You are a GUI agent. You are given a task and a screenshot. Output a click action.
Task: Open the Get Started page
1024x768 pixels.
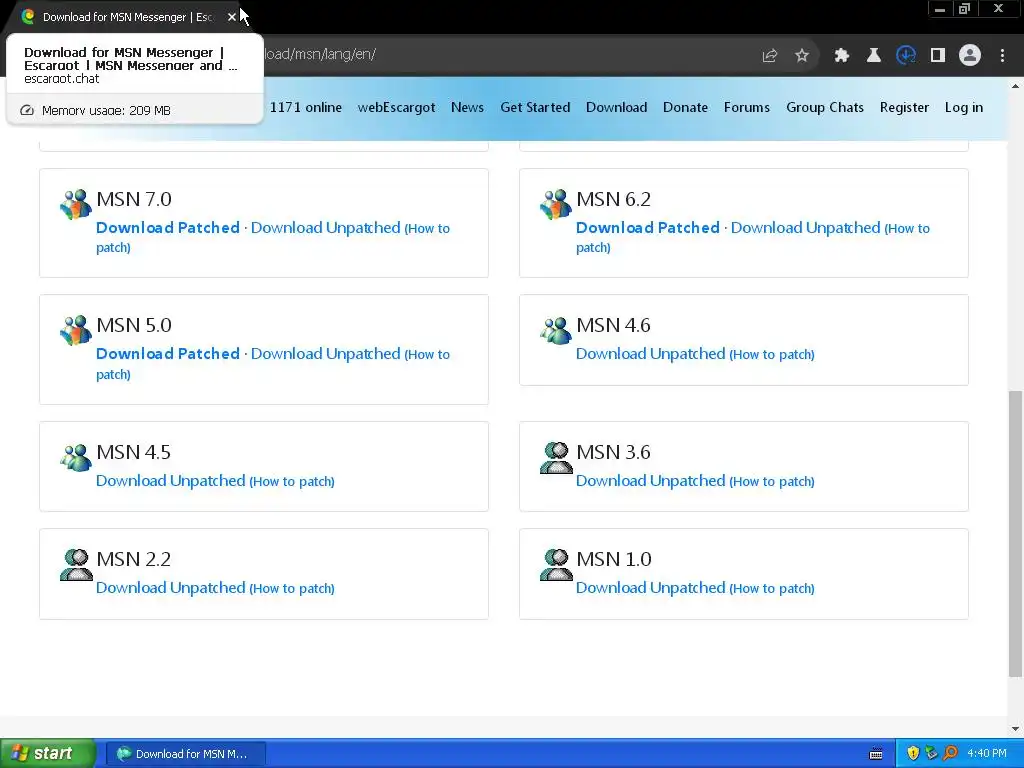coord(535,107)
